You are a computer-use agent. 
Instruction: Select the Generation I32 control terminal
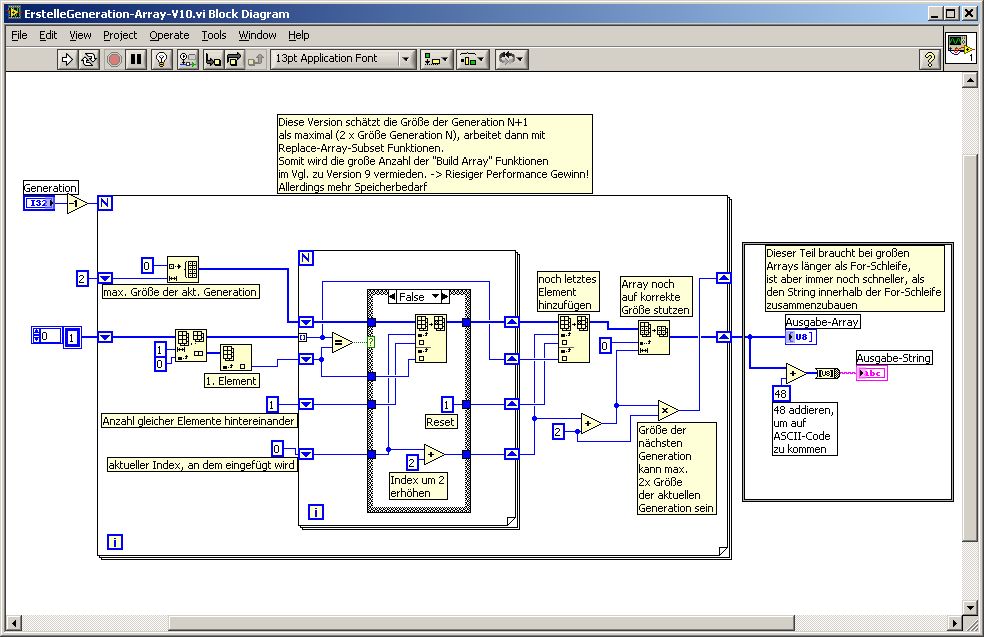coord(39,203)
